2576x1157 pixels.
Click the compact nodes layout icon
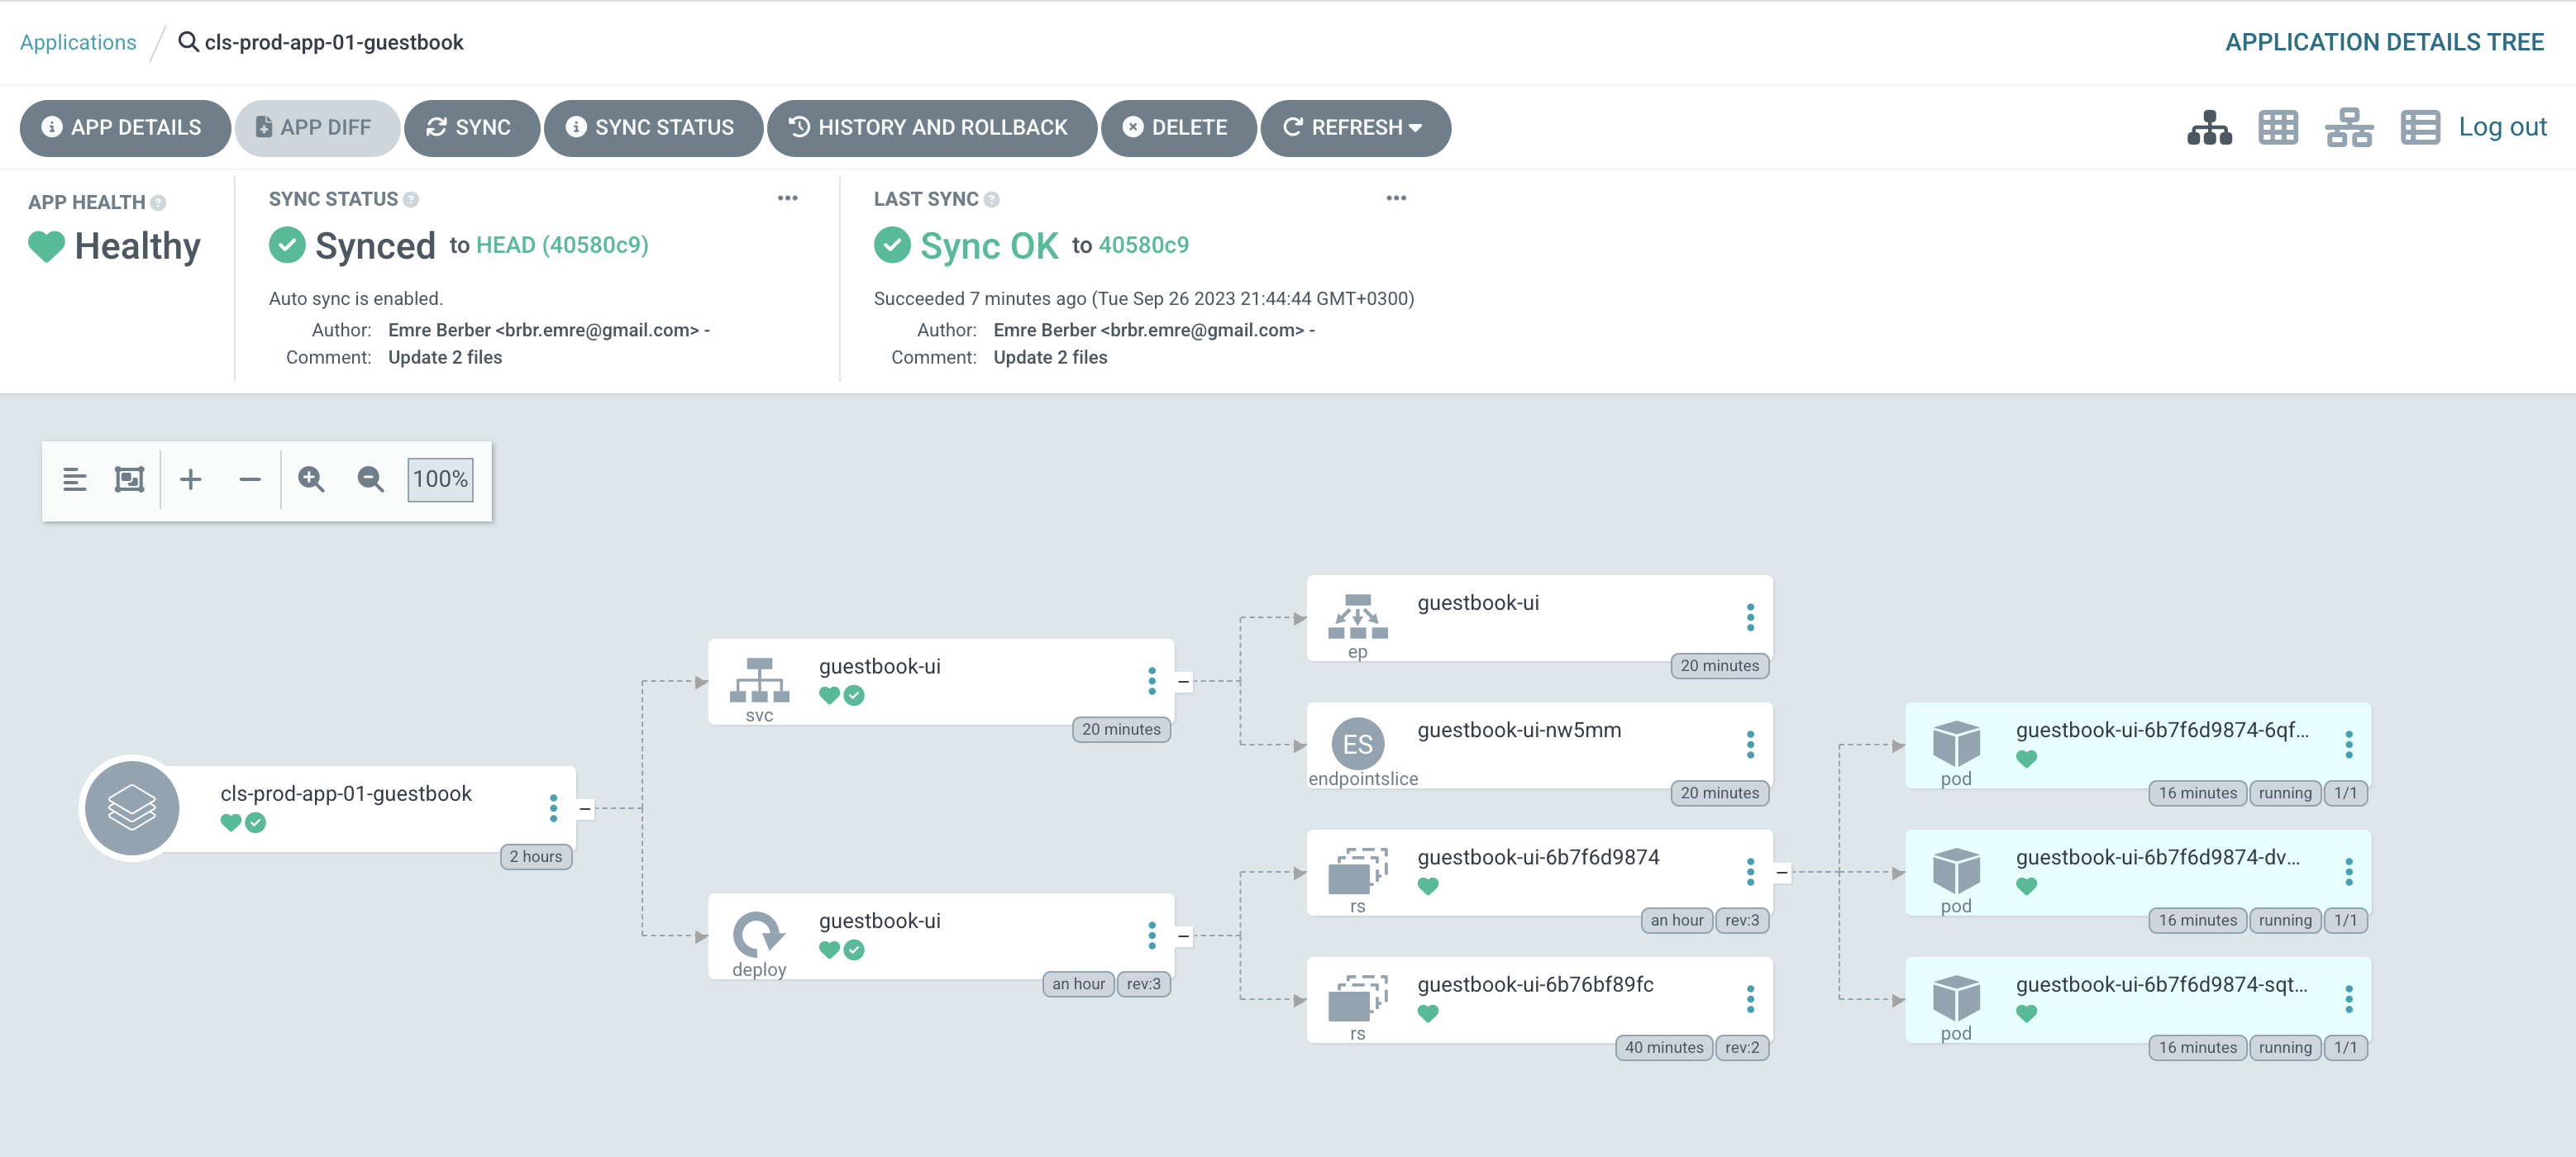[x=75, y=479]
